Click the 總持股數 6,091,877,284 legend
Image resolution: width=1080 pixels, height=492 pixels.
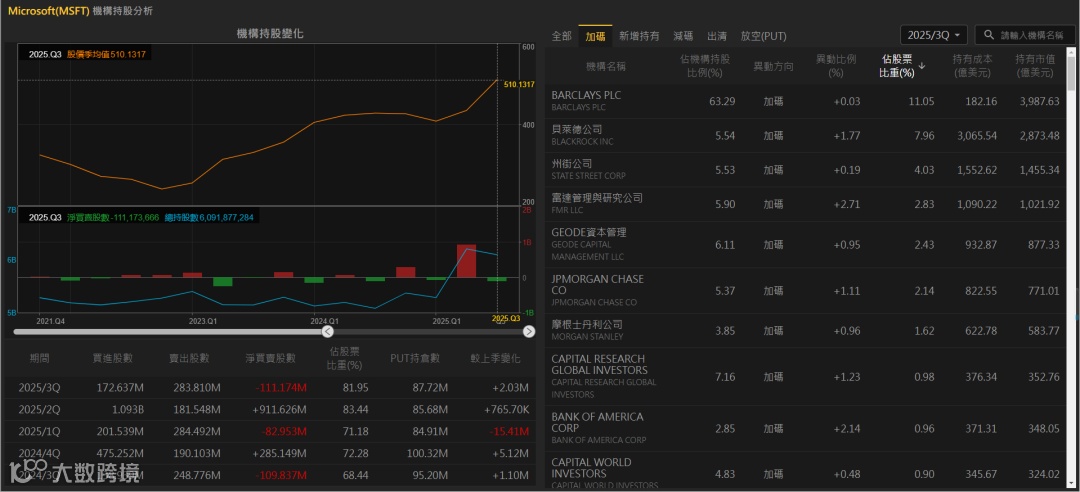click(x=209, y=218)
